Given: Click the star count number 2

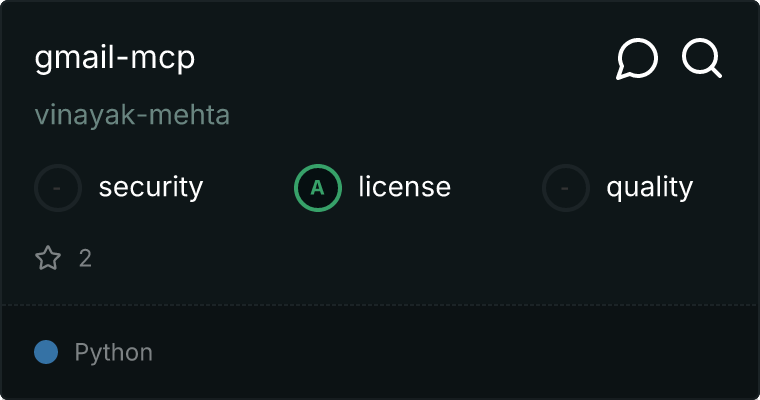Looking at the screenshot, I should (85, 259).
